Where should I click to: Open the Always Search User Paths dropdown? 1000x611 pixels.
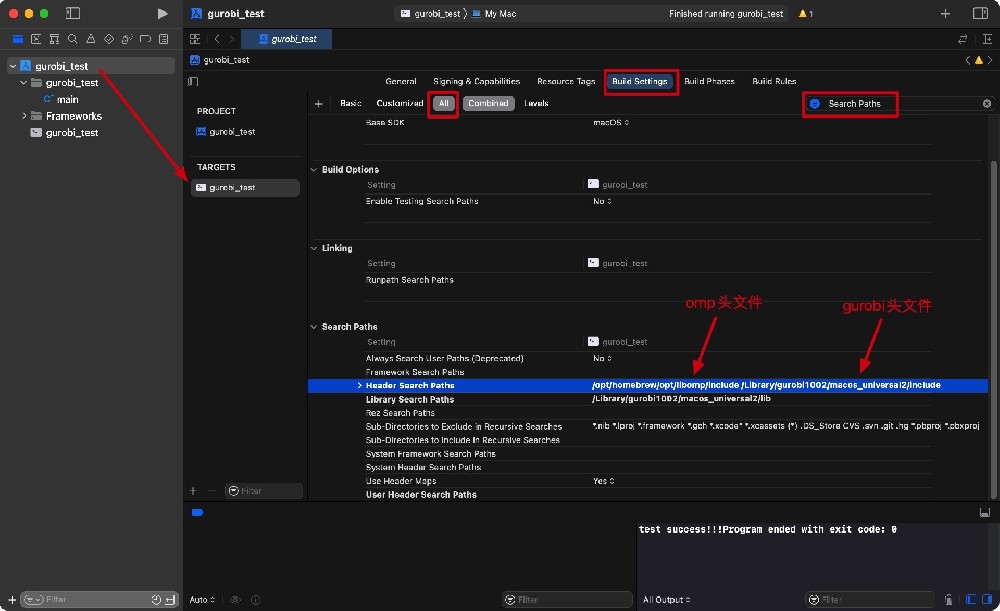[602, 358]
